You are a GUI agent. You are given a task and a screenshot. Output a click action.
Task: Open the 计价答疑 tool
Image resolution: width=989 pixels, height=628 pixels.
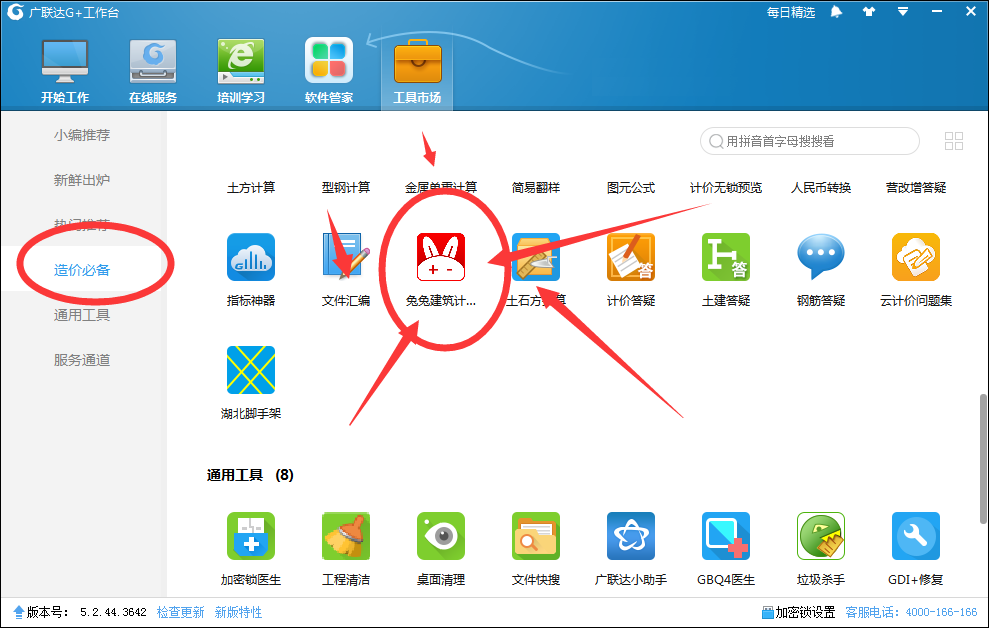coord(631,257)
